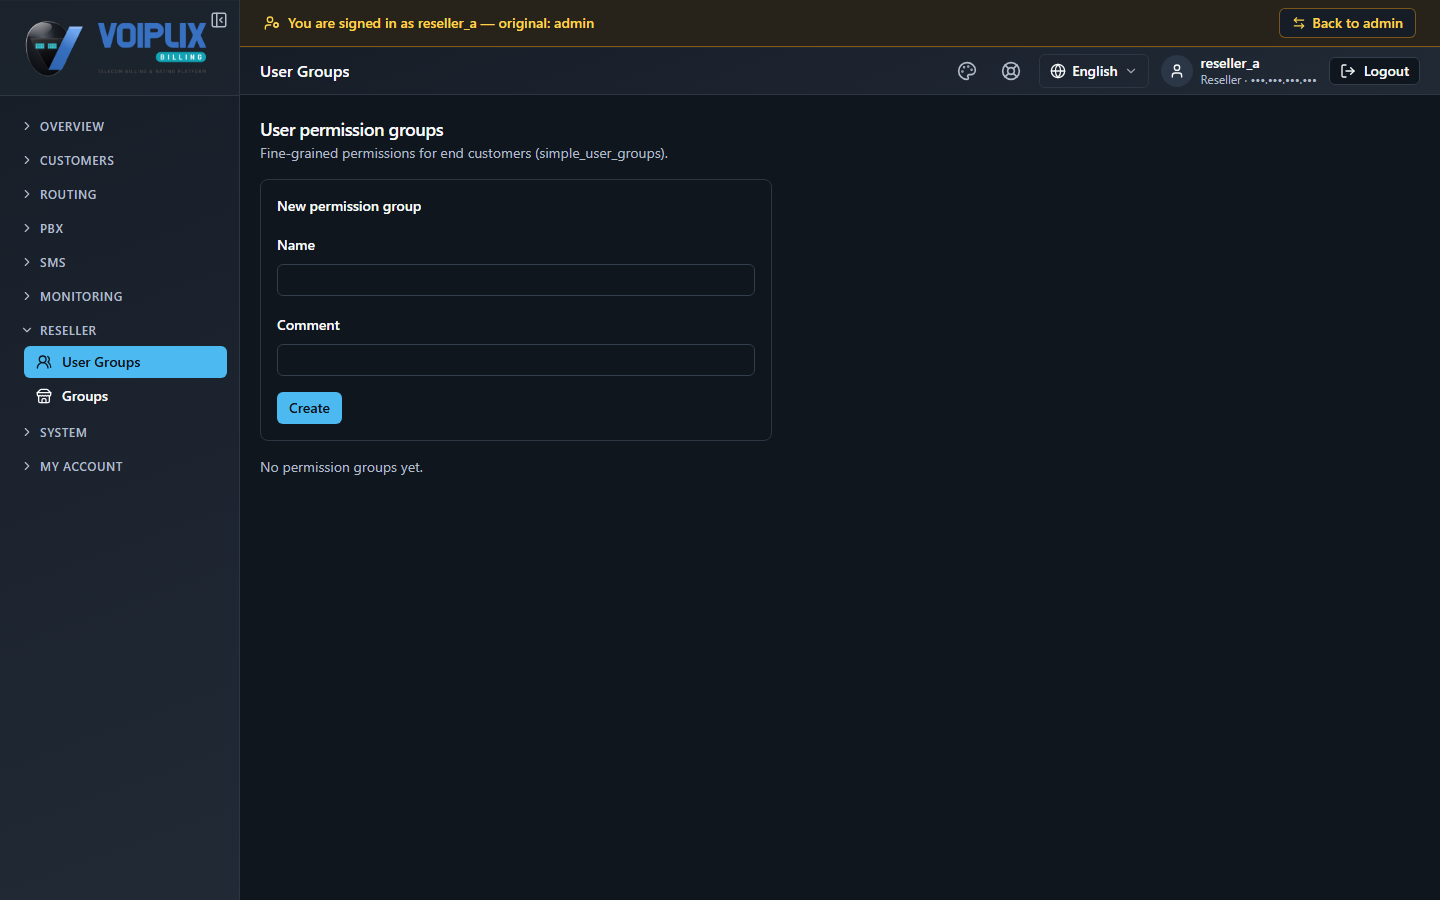Collapse the RESELLER section
Screen dimensions: 1440x900
point(68,330)
